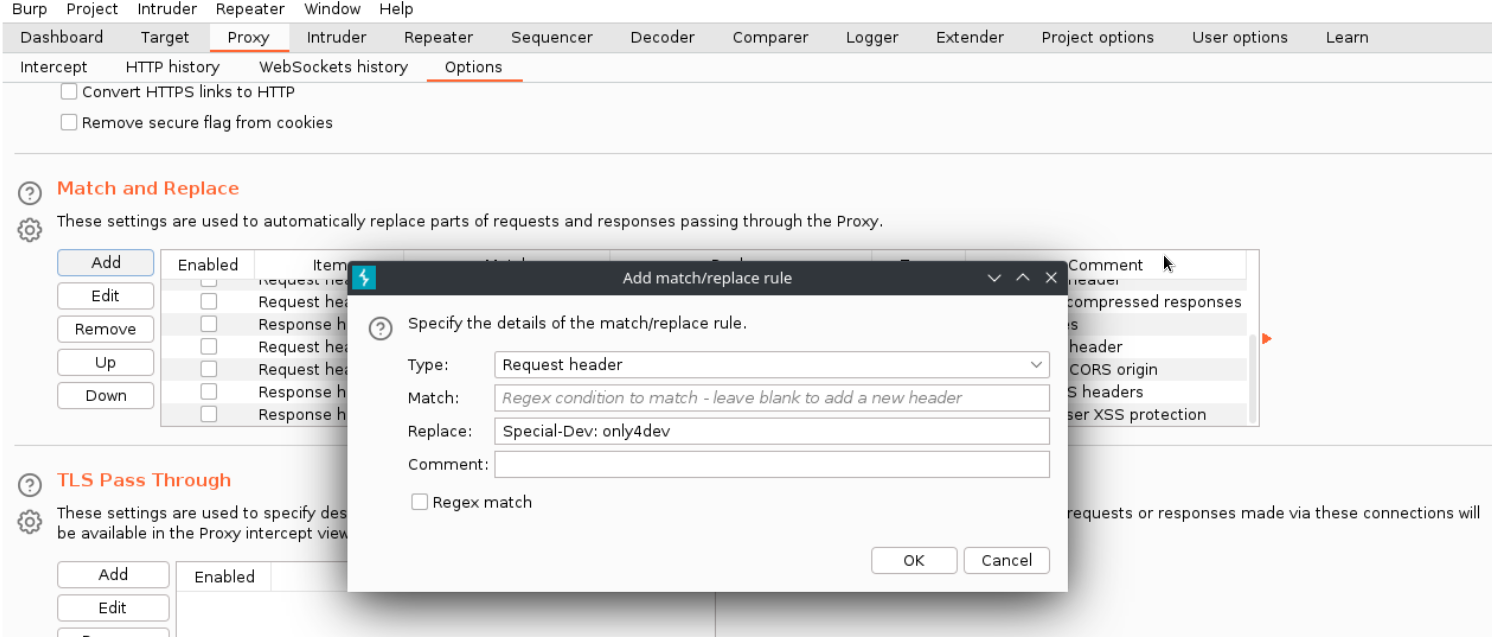The image size is (1492, 637).
Task: Enable the Regex match checkbox
Action: (420, 502)
